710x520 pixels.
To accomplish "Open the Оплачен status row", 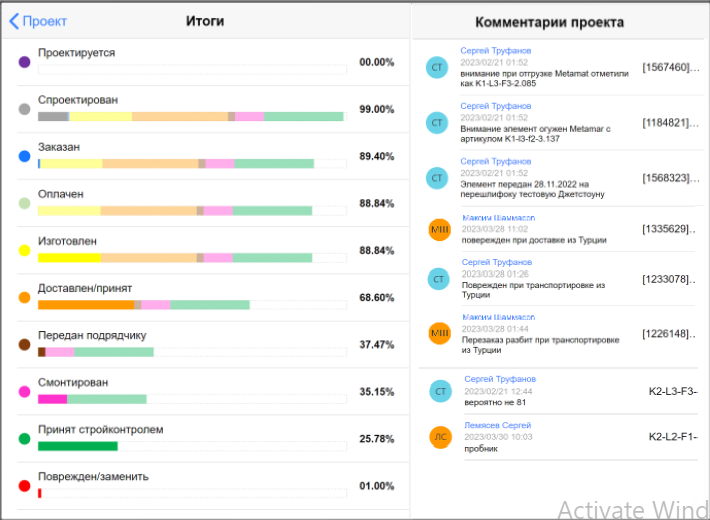I will (x=213, y=203).
